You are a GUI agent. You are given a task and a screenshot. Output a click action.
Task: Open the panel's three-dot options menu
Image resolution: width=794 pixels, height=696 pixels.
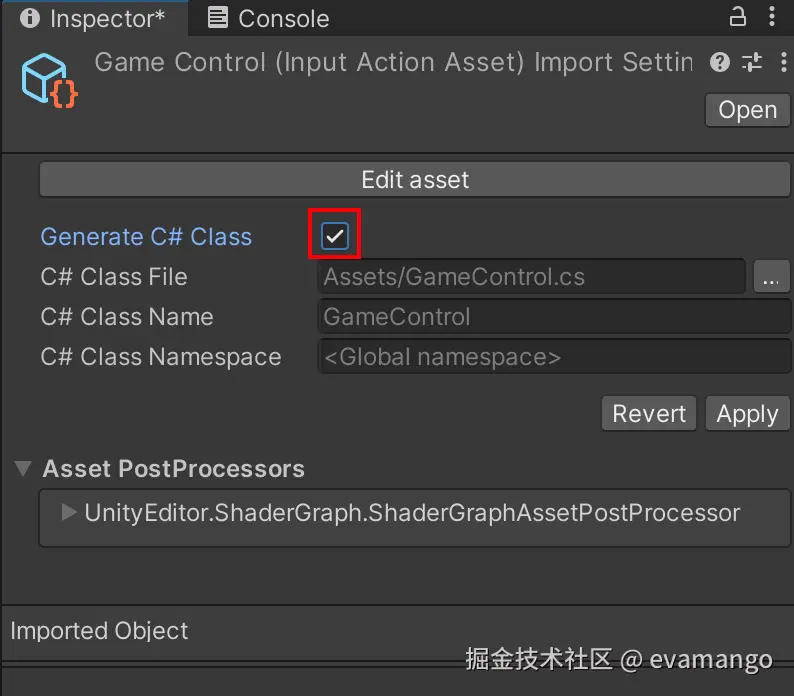[x=772, y=17]
